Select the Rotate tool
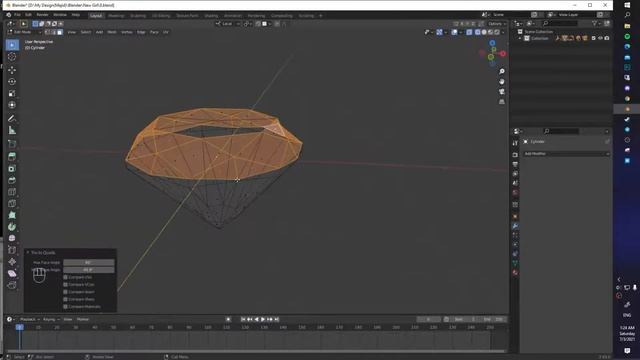This screenshot has width=640, height=360. pyautogui.click(x=12, y=82)
